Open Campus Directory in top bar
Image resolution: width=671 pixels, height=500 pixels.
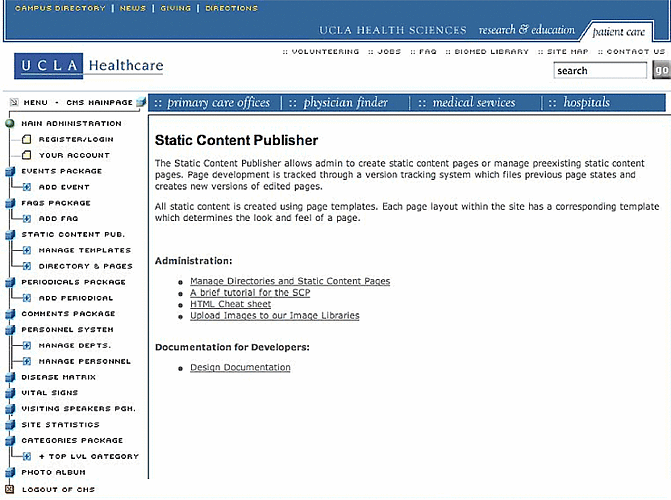point(60,8)
